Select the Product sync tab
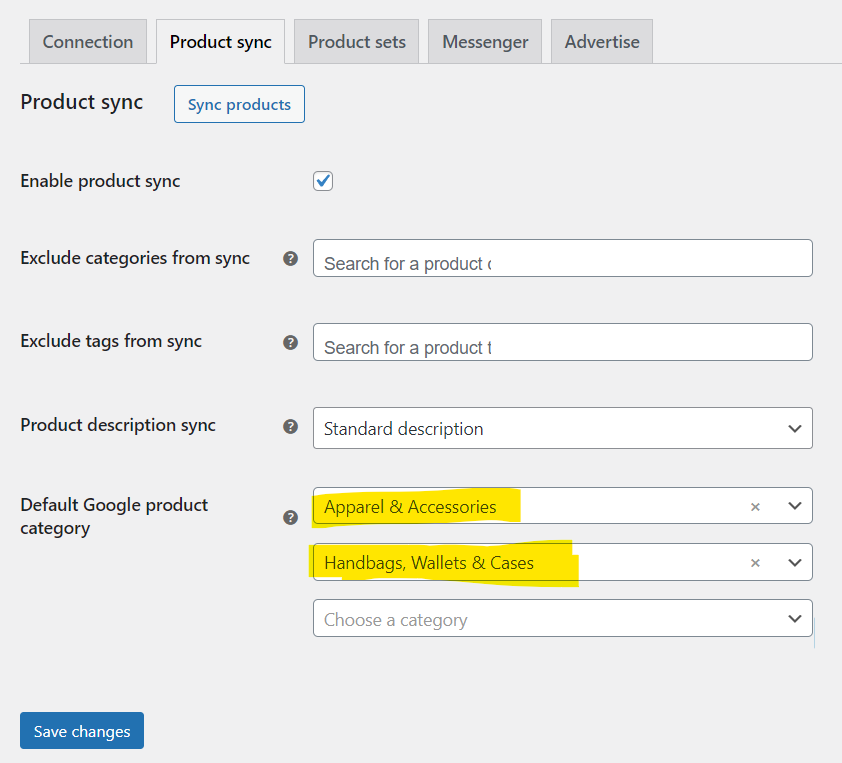 (221, 42)
